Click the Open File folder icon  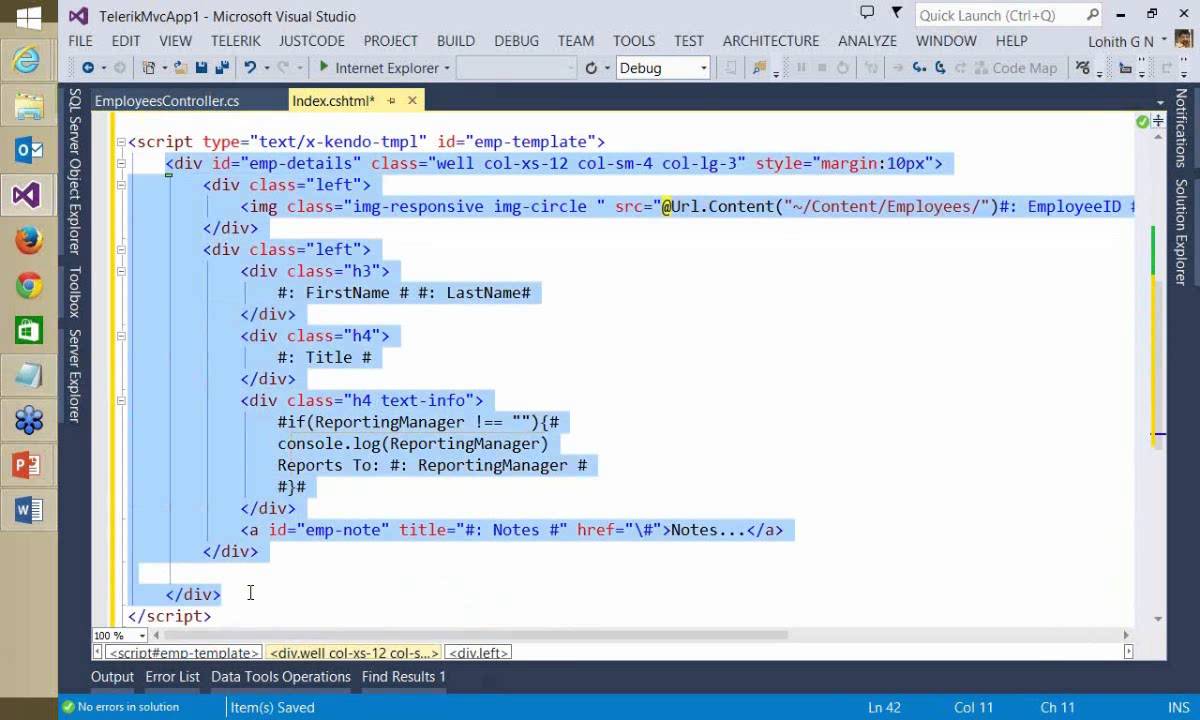pyautogui.click(x=181, y=68)
